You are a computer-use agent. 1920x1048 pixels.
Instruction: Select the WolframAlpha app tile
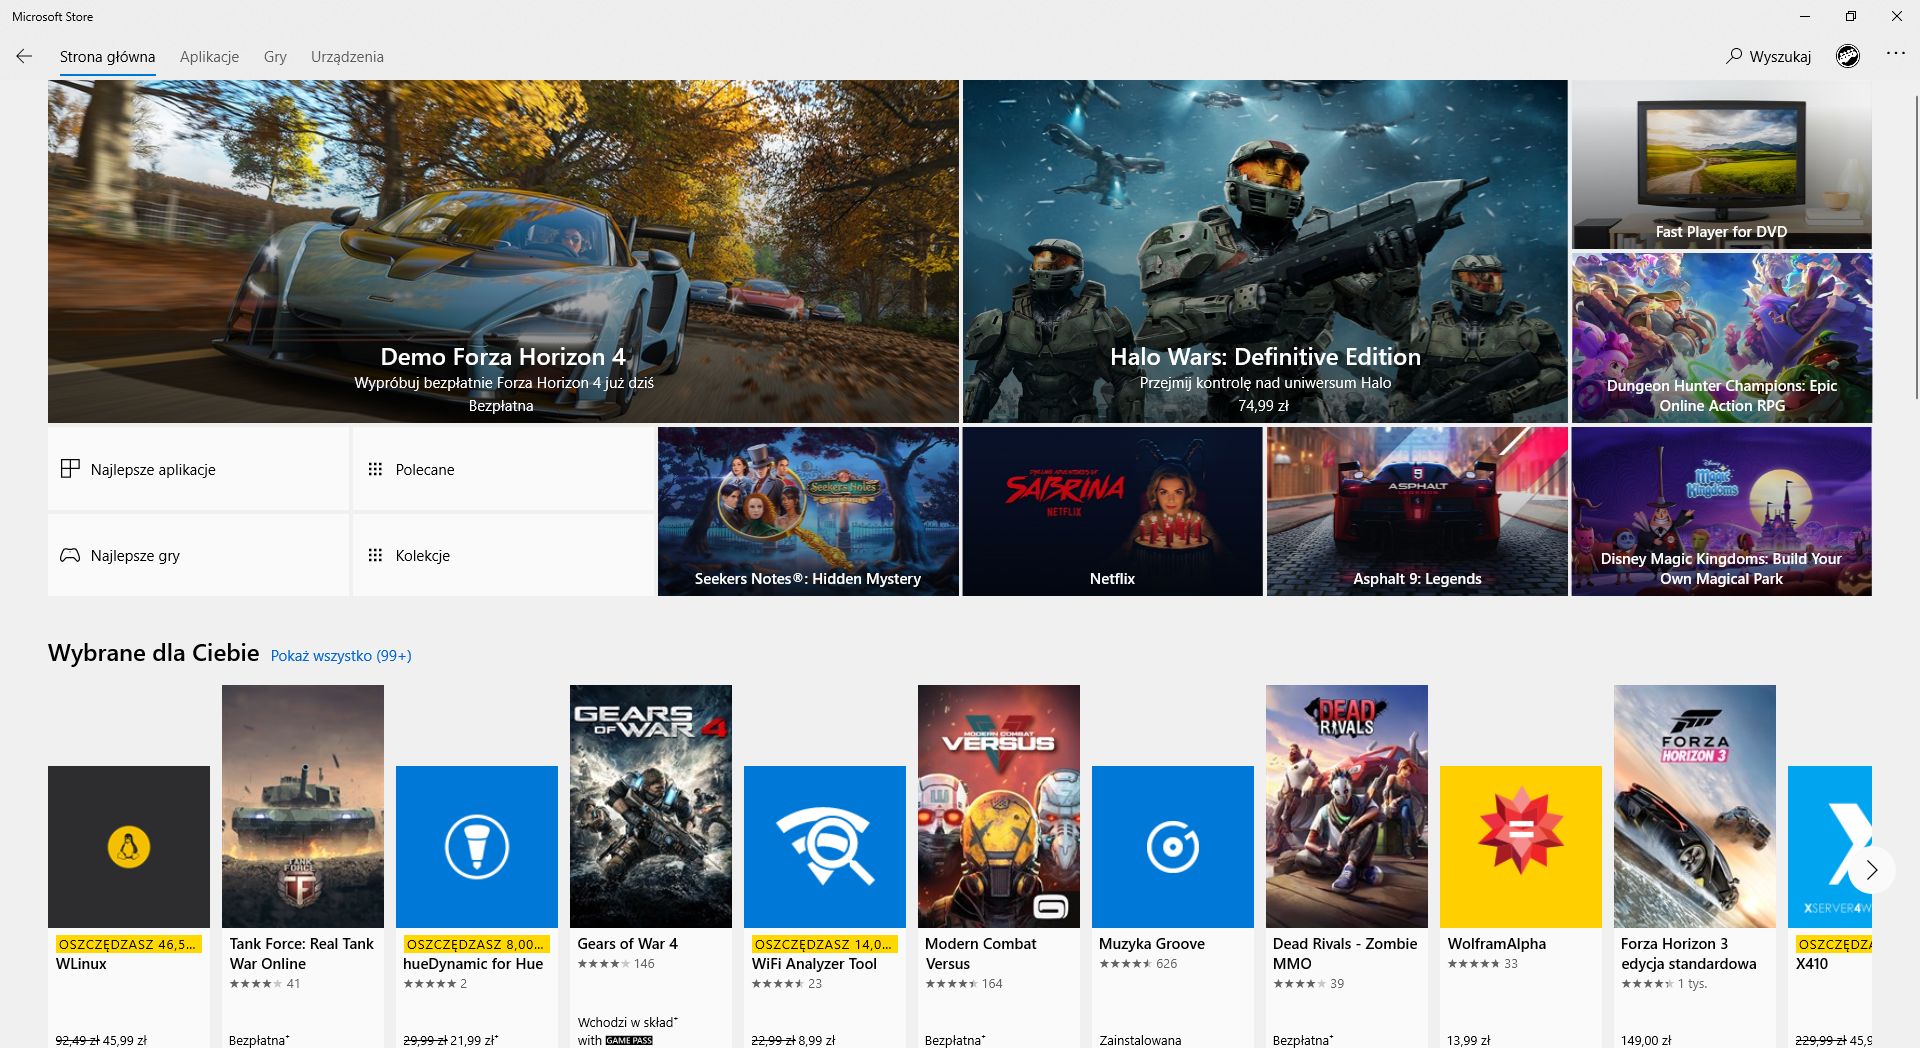point(1519,846)
